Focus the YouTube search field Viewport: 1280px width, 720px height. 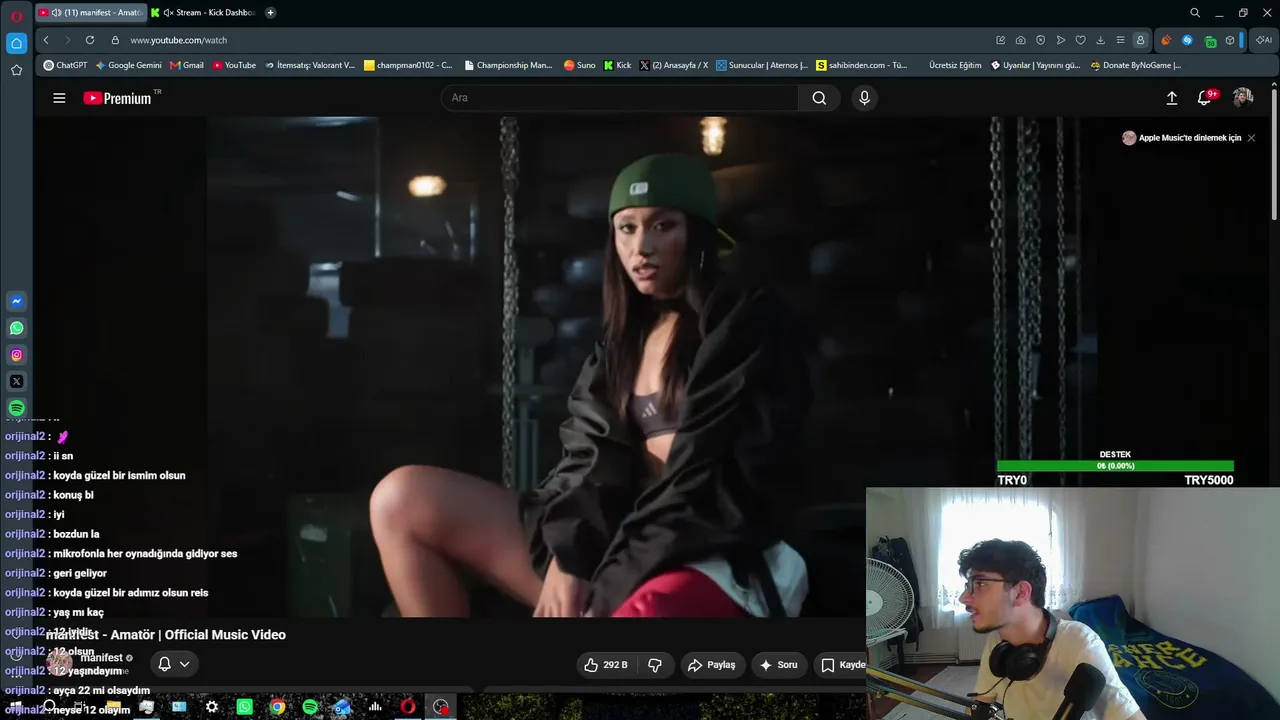pos(620,98)
